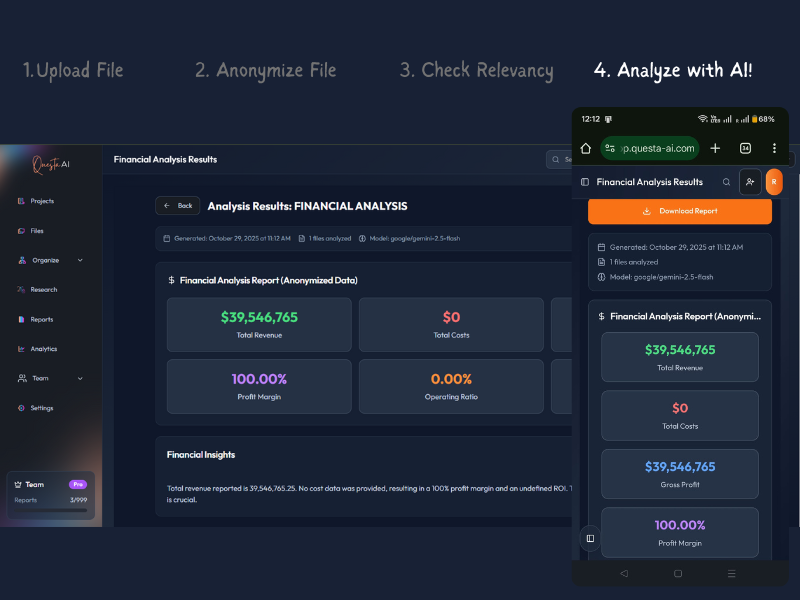Expand the Organize submenu chevron
800x600 pixels.
(80, 260)
